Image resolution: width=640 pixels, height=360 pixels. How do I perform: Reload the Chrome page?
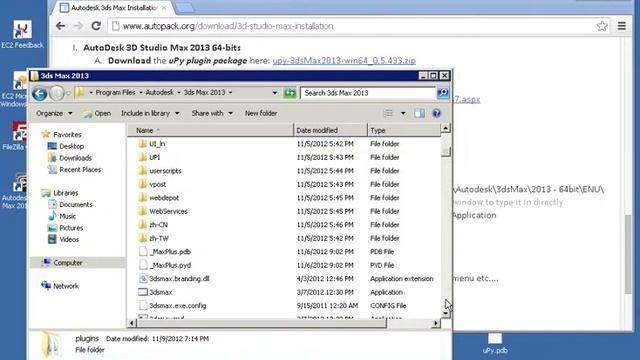[96, 26]
